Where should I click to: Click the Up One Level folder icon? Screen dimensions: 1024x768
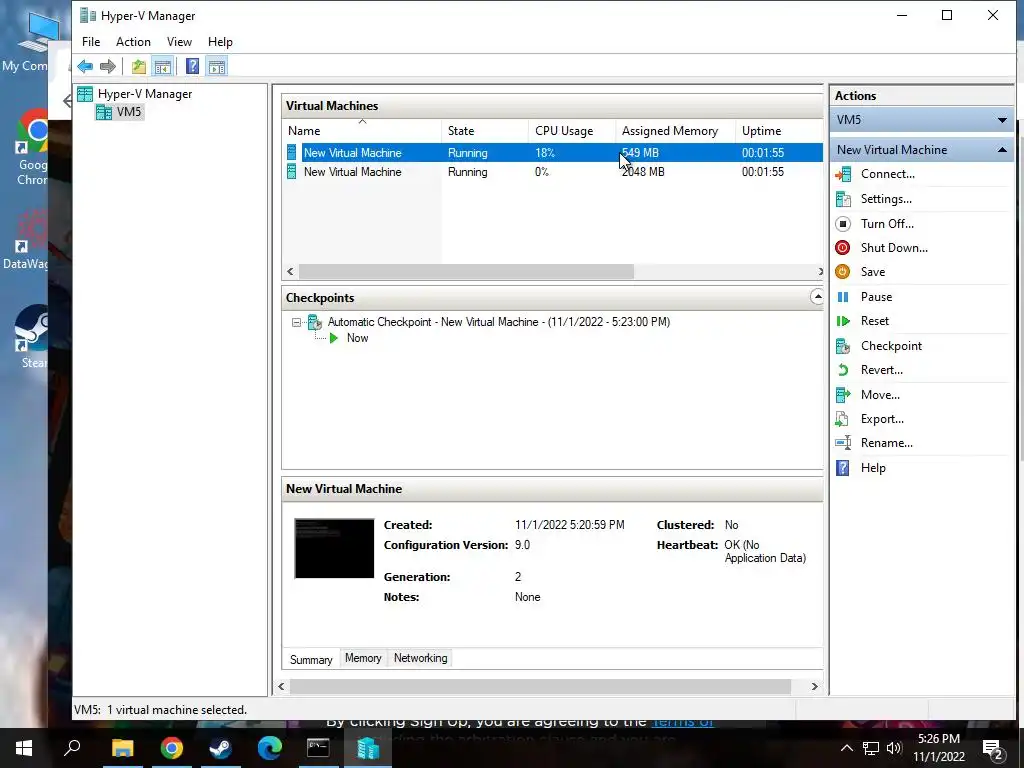138,67
